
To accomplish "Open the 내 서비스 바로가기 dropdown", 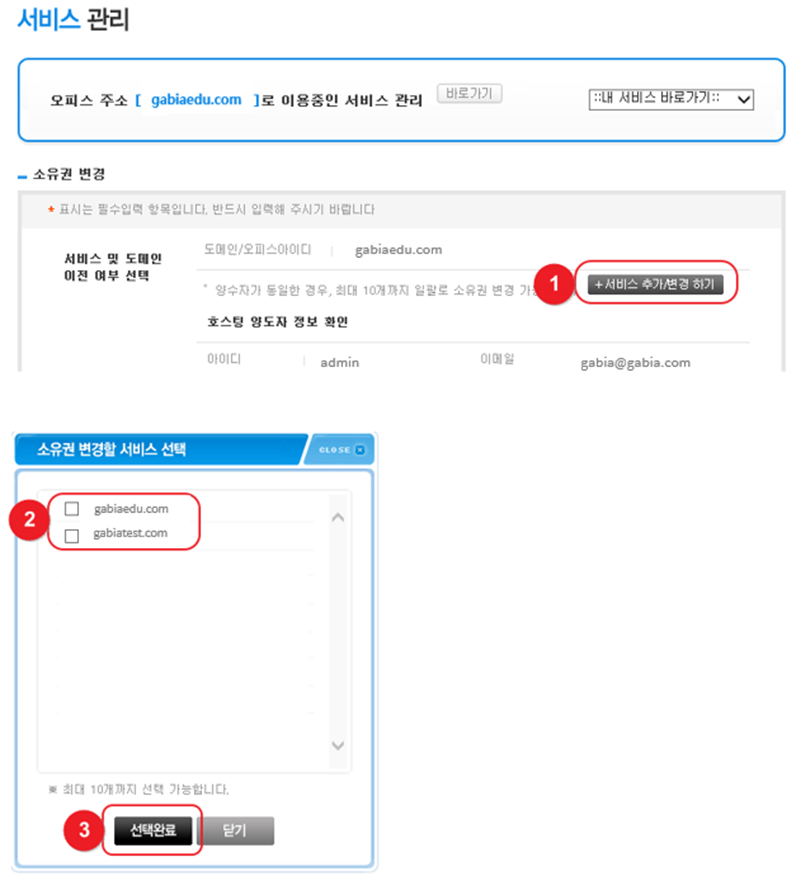I will pyautogui.click(x=671, y=99).
